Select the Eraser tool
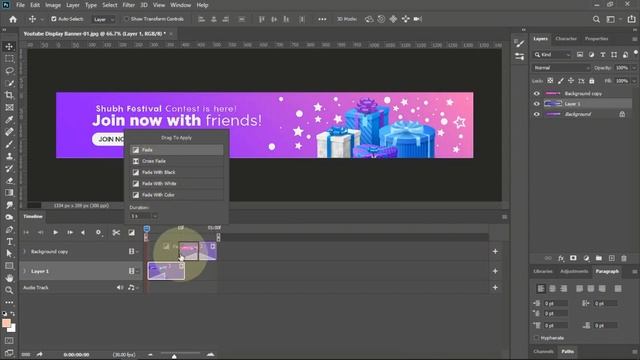The height and width of the screenshot is (360, 640). pos(9,180)
